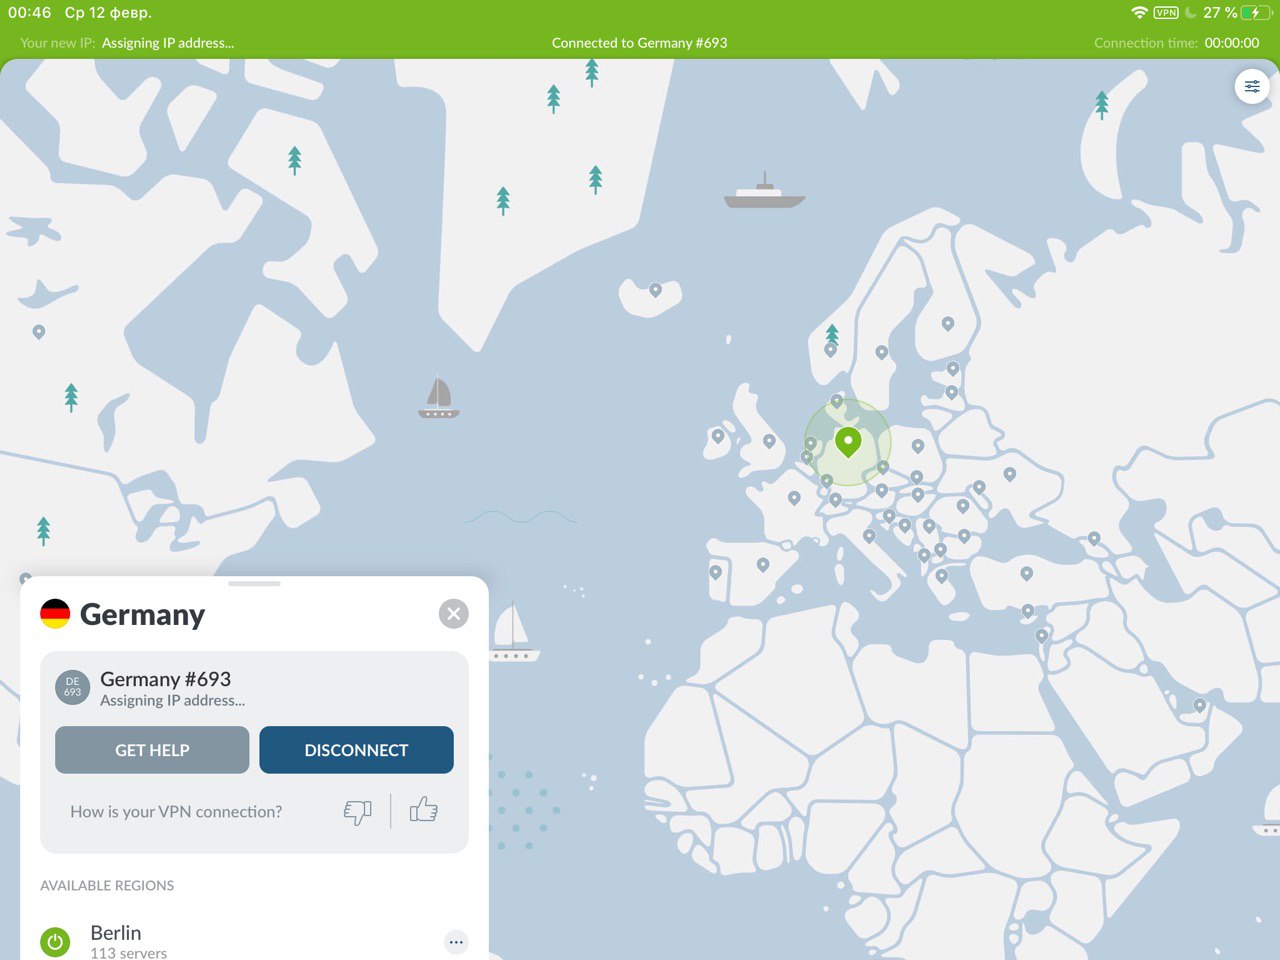Tap the AVAILABLE REGIONS heading
This screenshot has height=960, width=1280.
pos(107,885)
